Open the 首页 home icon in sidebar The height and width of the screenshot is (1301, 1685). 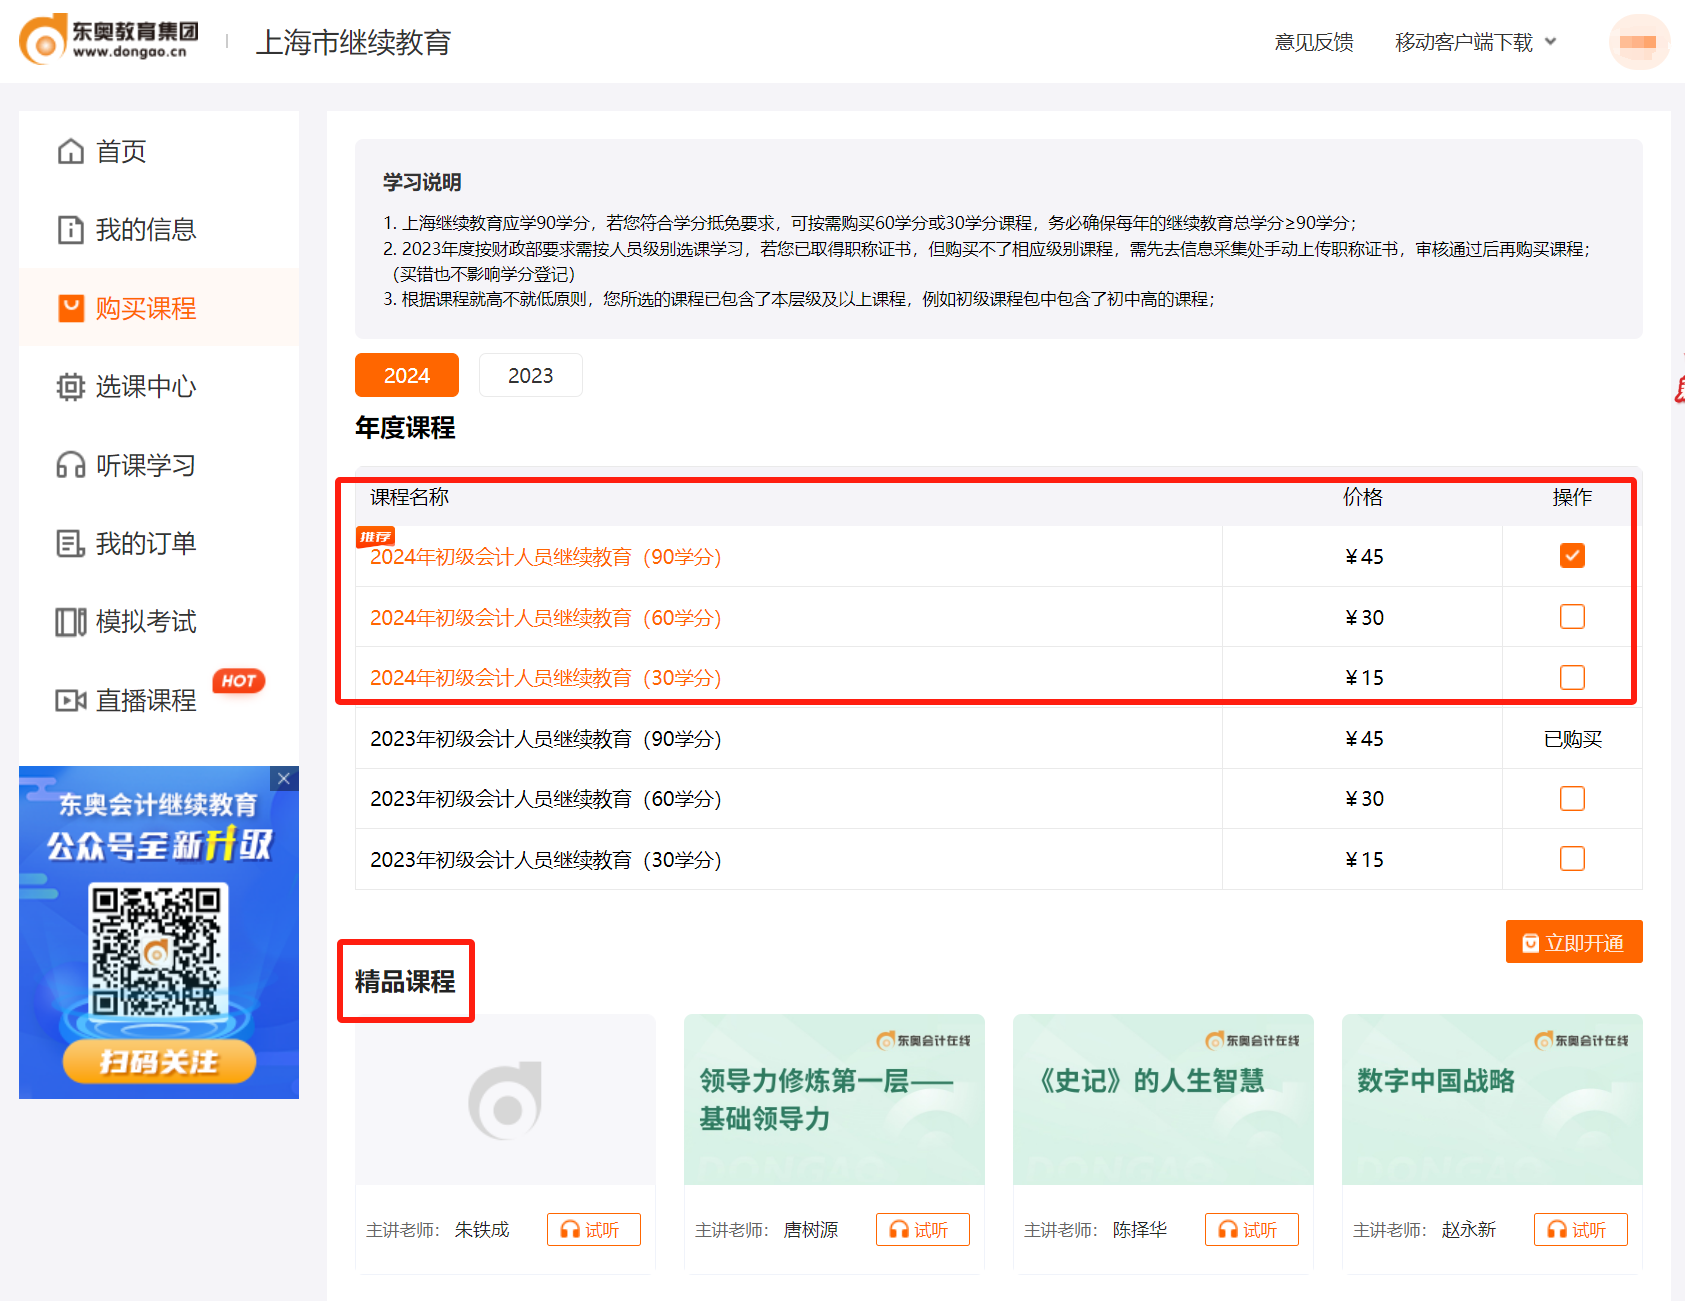(x=69, y=151)
